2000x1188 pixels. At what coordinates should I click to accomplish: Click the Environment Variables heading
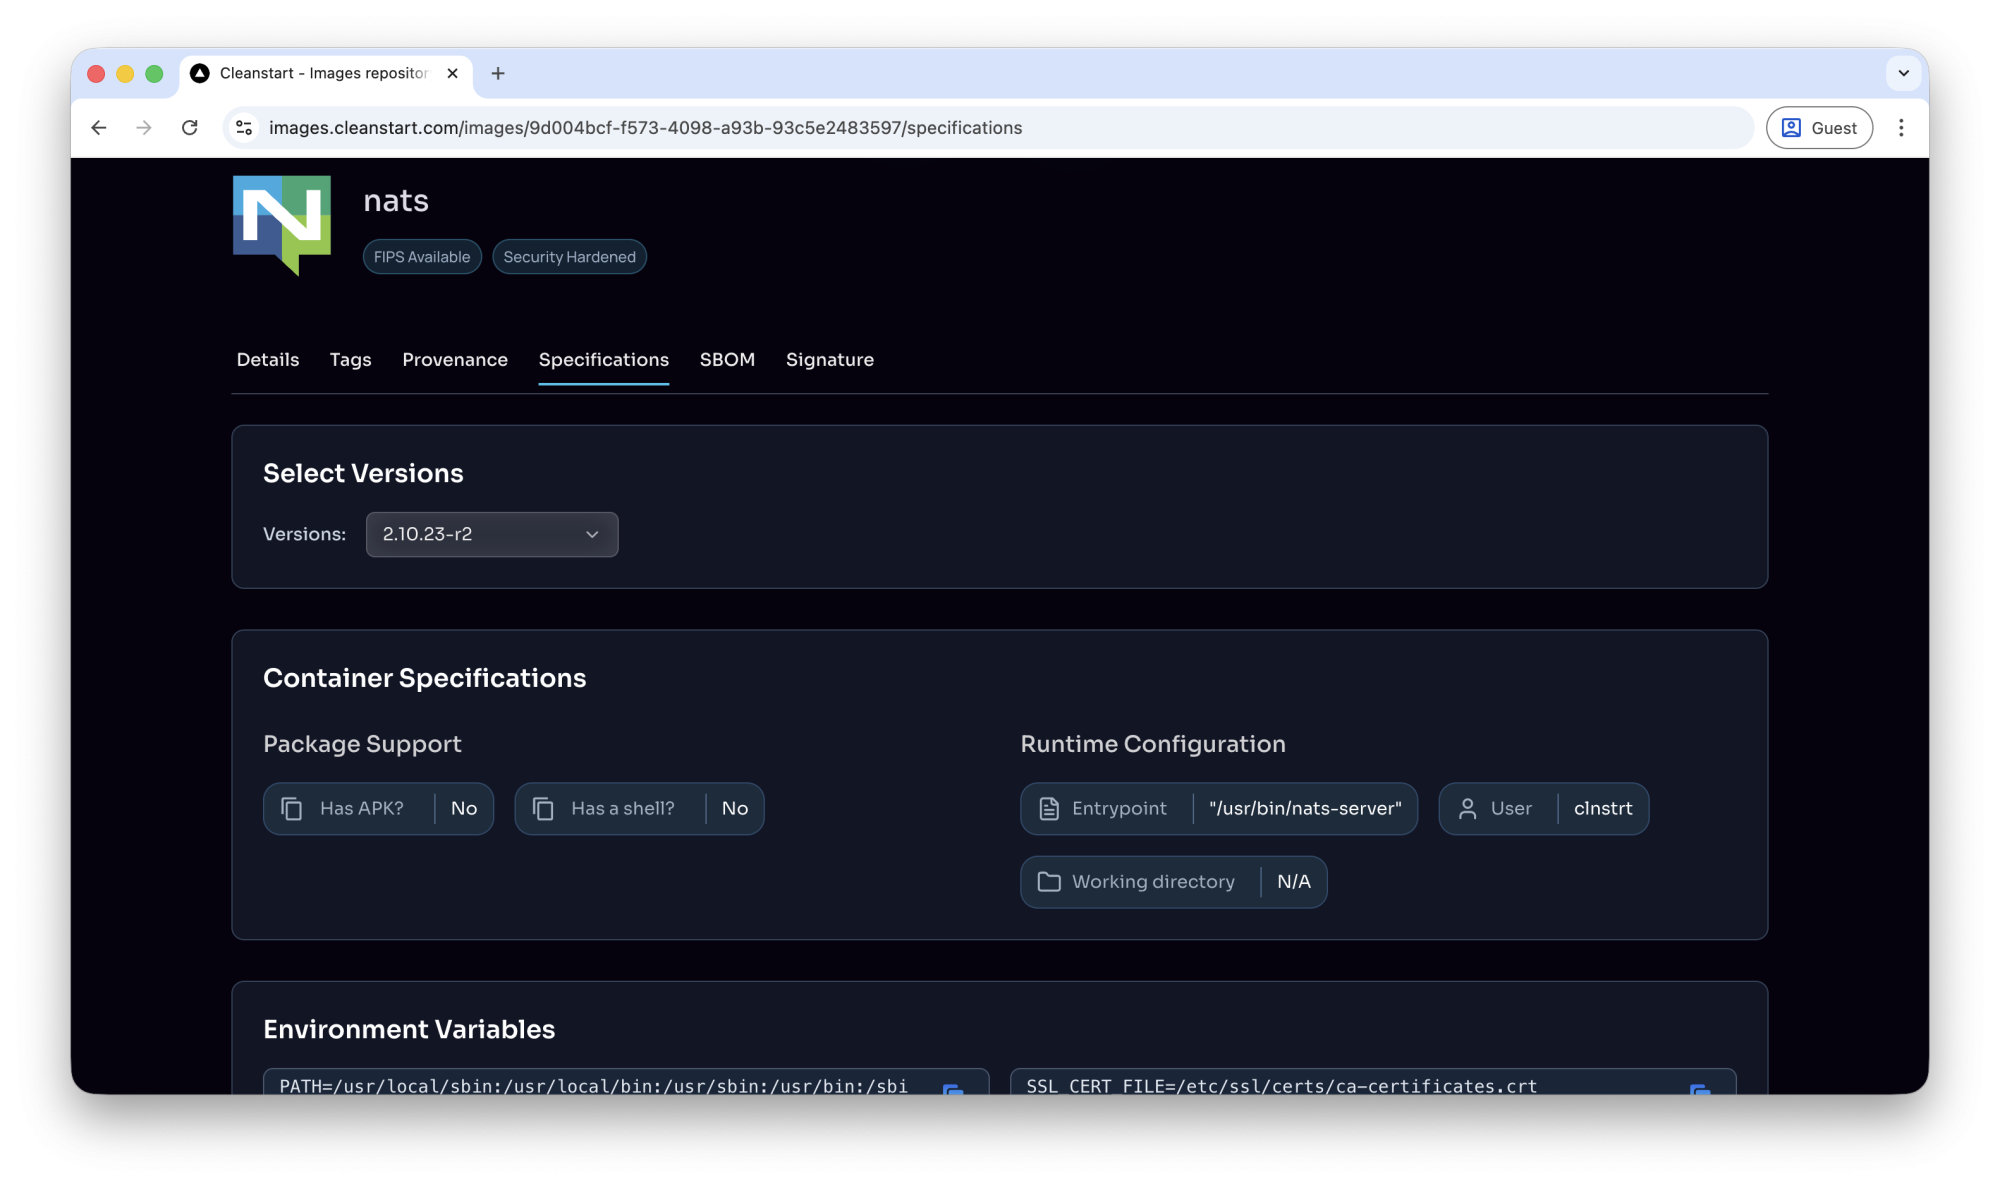pyautogui.click(x=409, y=1030)
